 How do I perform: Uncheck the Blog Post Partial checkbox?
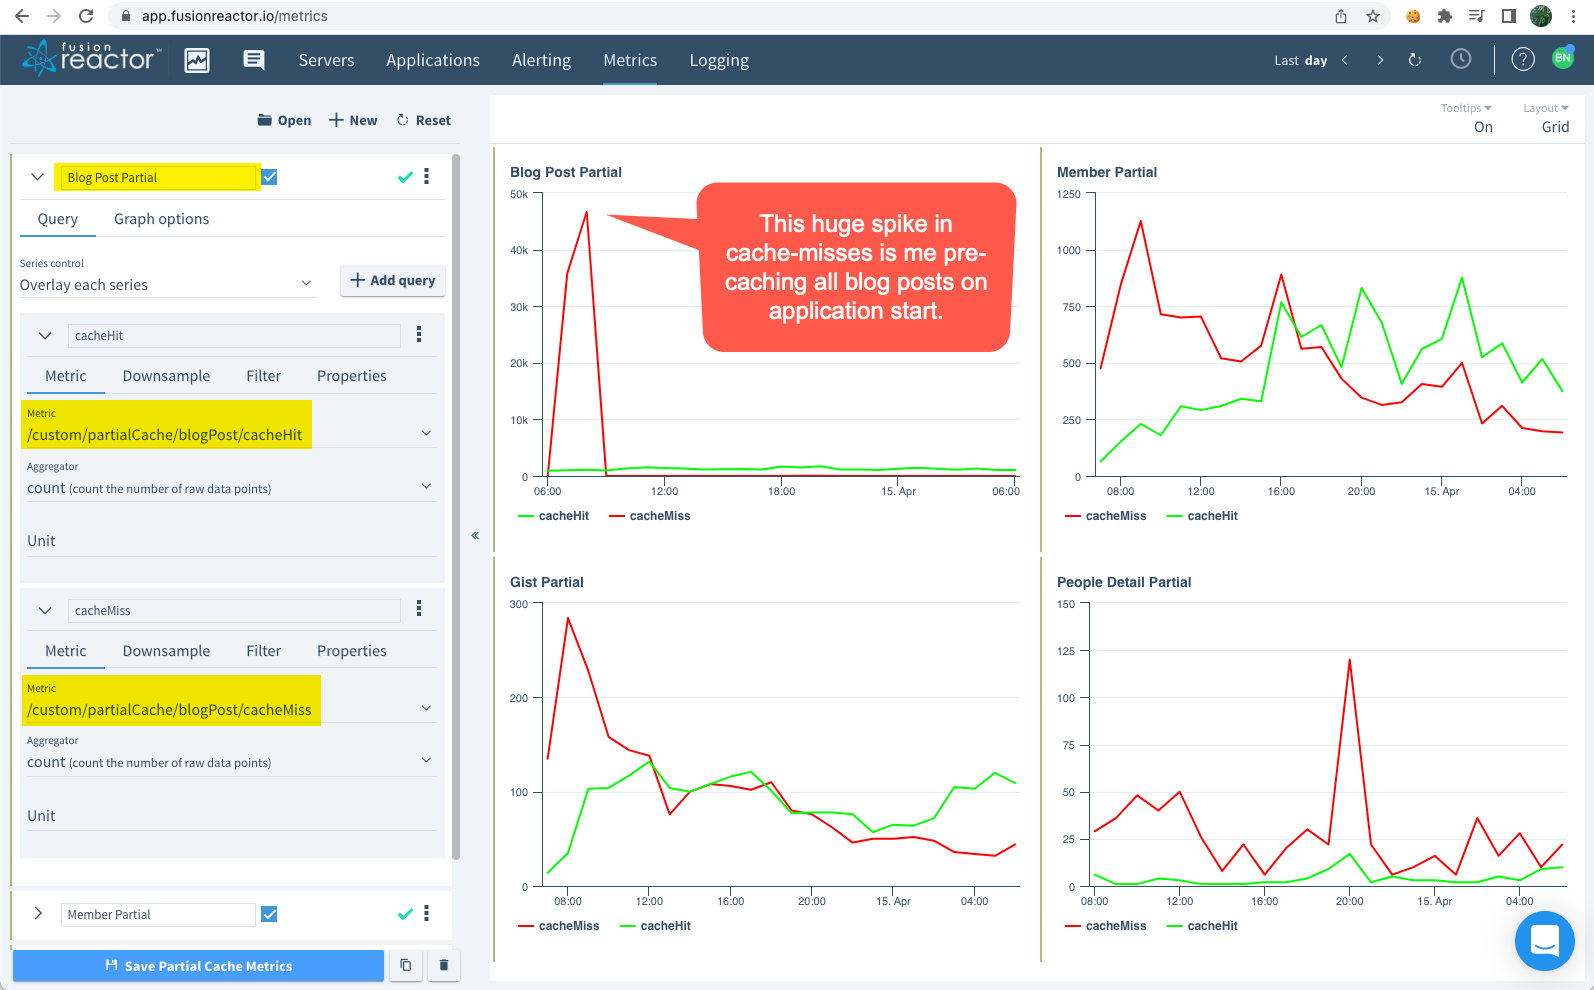270,177
